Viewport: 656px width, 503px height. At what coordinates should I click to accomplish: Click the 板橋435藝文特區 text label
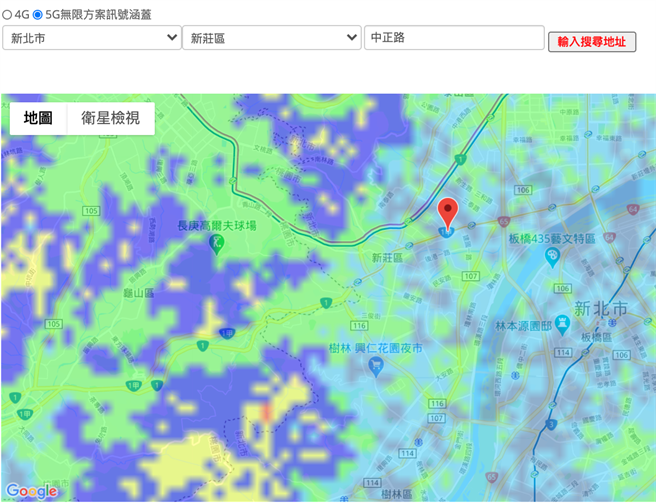pyautogui.click(x=552, y=239)
